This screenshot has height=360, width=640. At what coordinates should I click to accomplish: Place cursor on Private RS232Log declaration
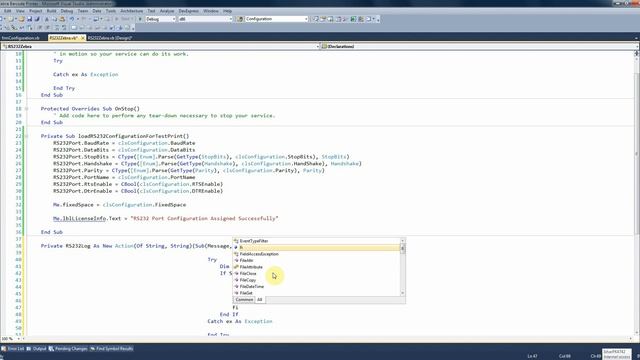[137, 246]
